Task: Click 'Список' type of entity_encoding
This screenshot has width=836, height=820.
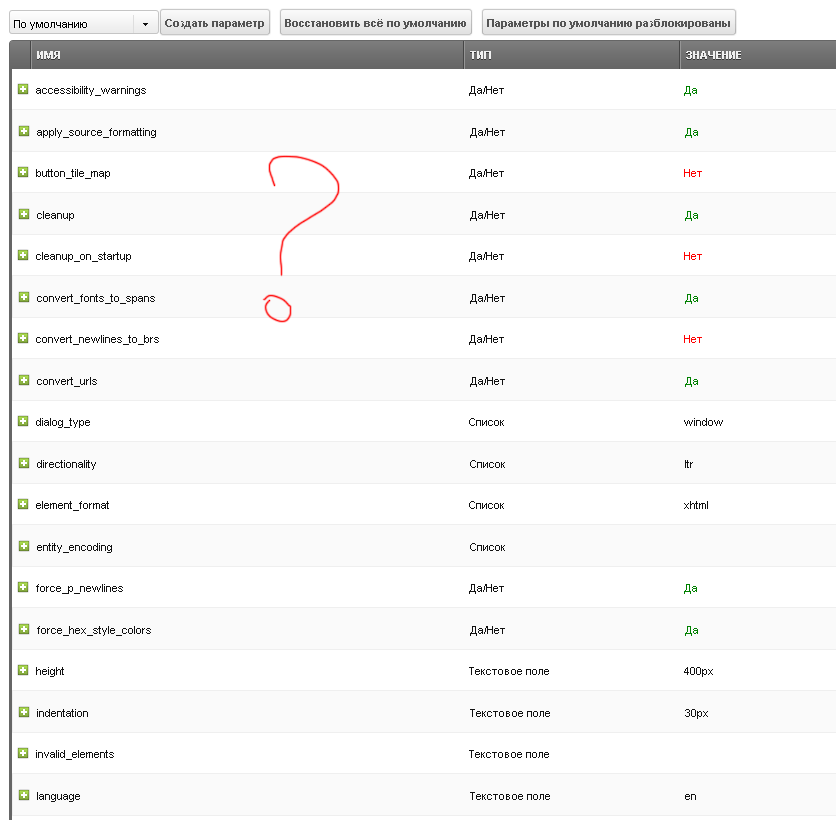Action: coord(487,548)
